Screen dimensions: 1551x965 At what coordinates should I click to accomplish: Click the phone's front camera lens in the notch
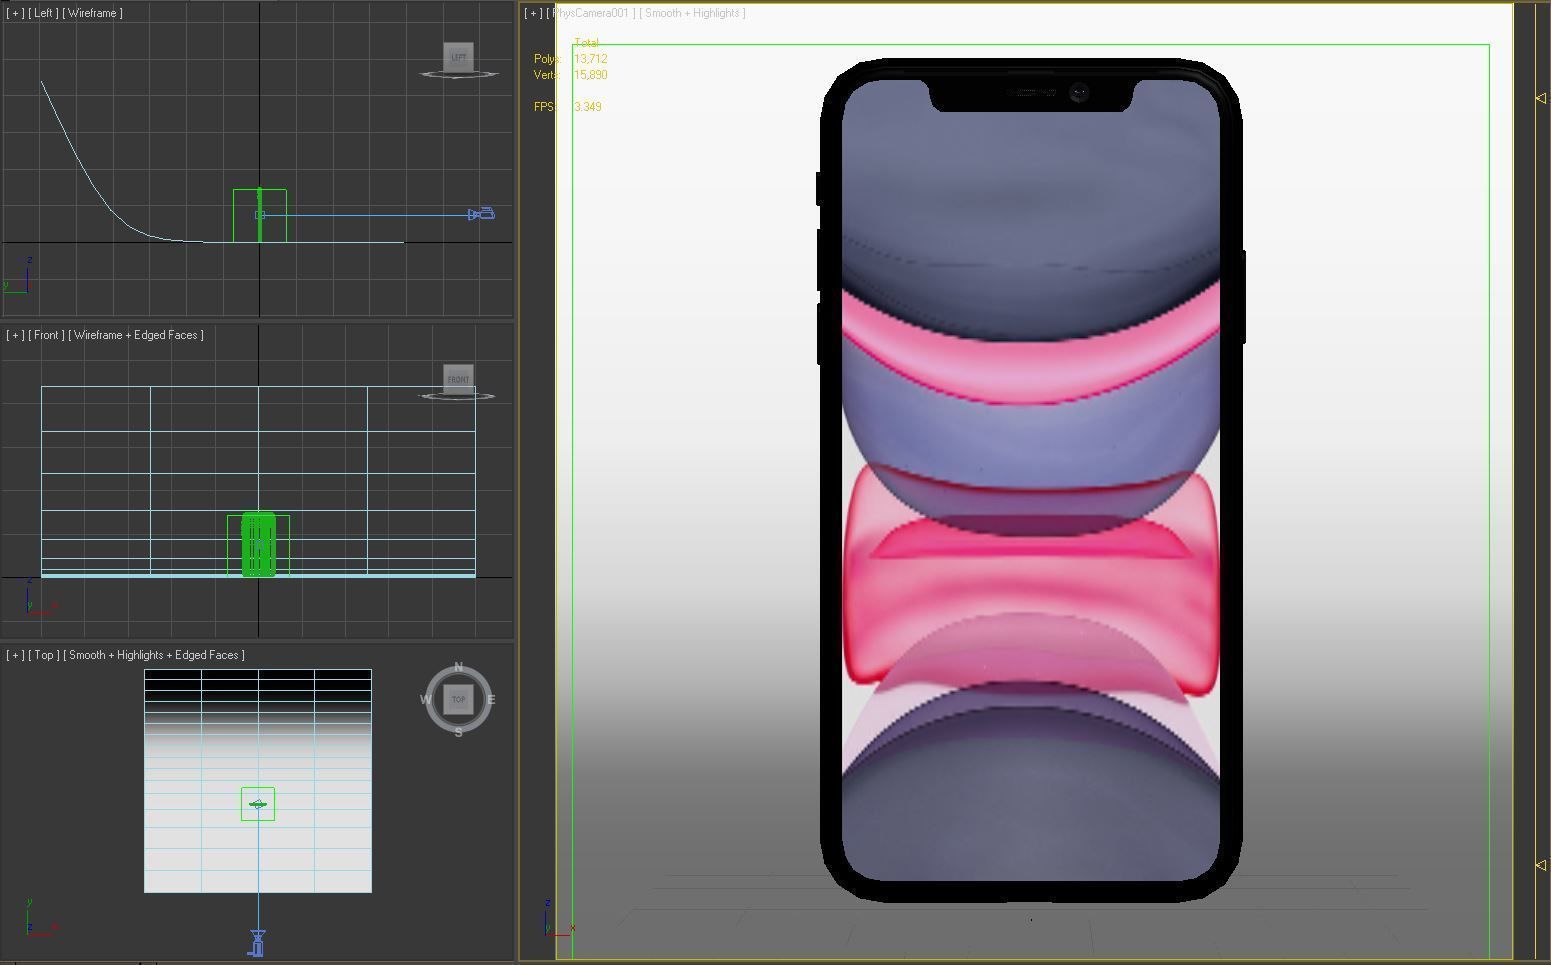[1079, 93]
